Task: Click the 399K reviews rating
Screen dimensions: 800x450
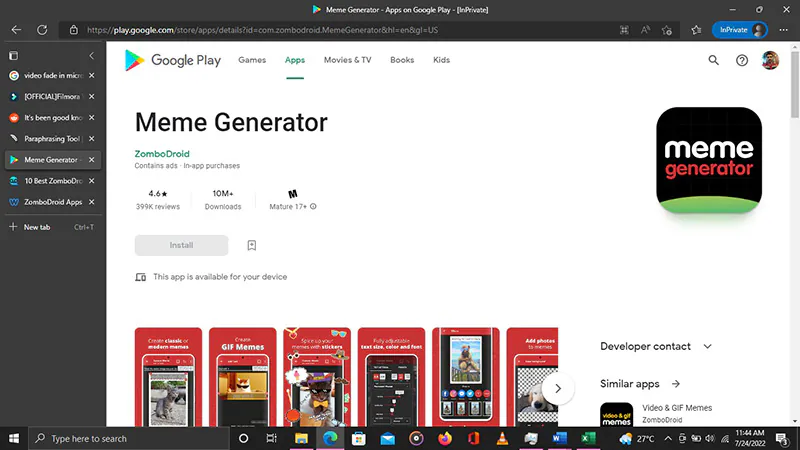Action: coord(158,200)
